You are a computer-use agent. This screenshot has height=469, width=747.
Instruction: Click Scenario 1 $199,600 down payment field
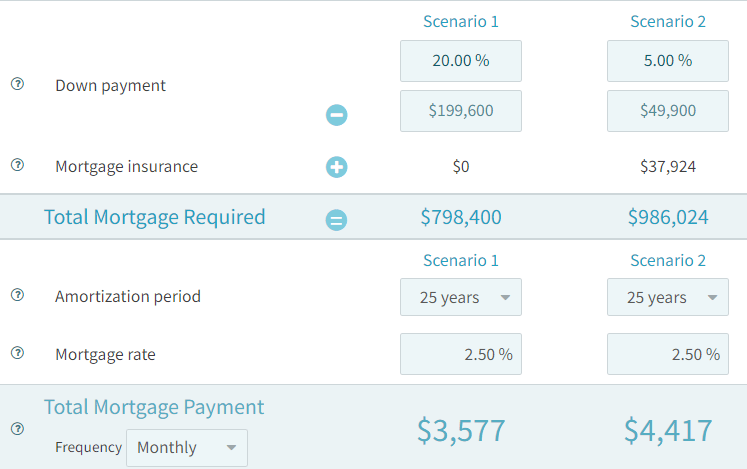tap(460, 111)
